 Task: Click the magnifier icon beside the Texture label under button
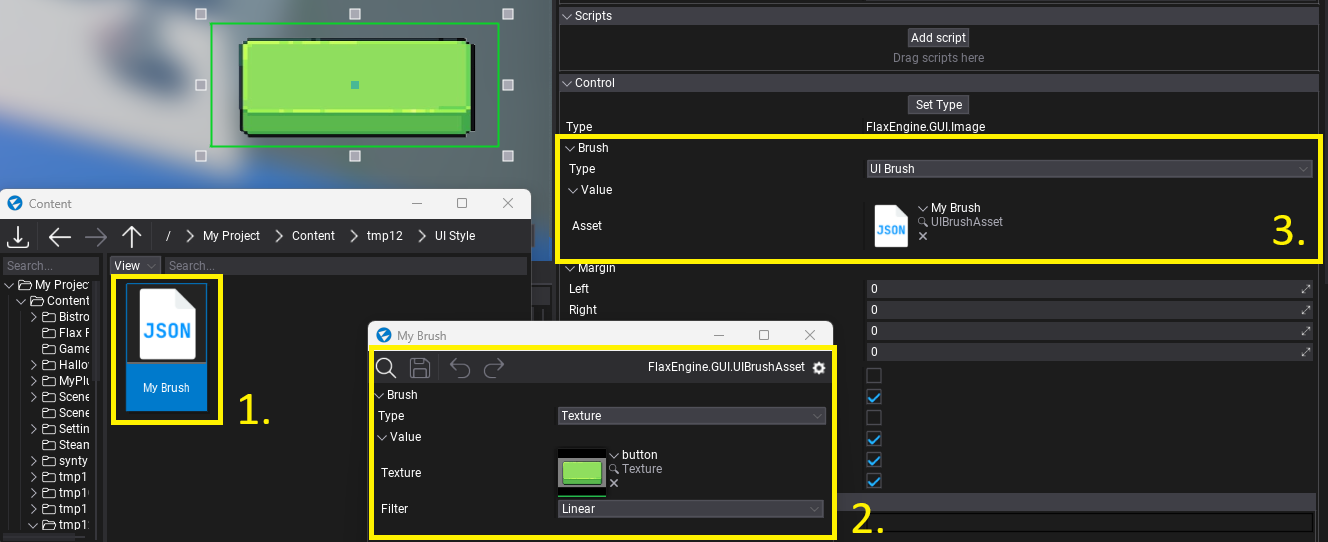tap(614, 469)
